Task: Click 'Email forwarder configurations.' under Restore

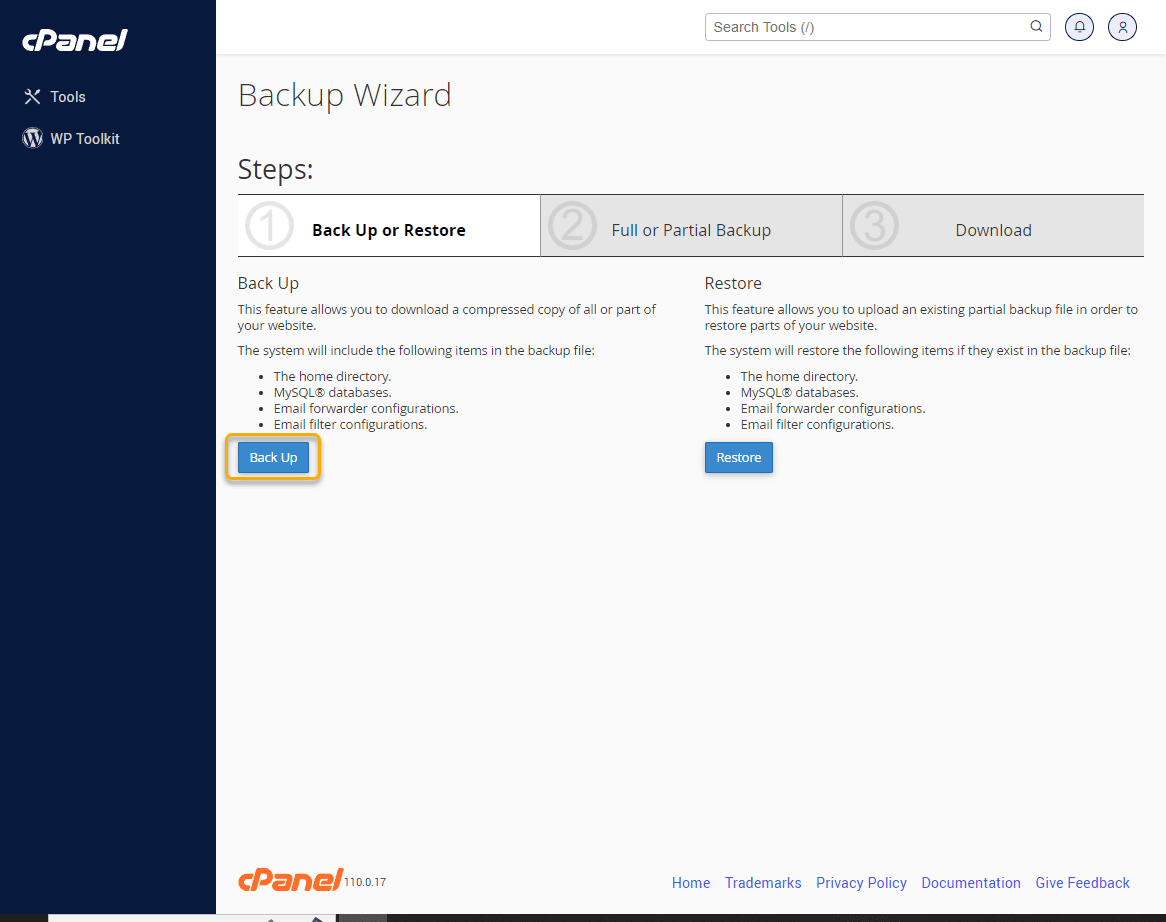Action: click(x=833, y=408)
